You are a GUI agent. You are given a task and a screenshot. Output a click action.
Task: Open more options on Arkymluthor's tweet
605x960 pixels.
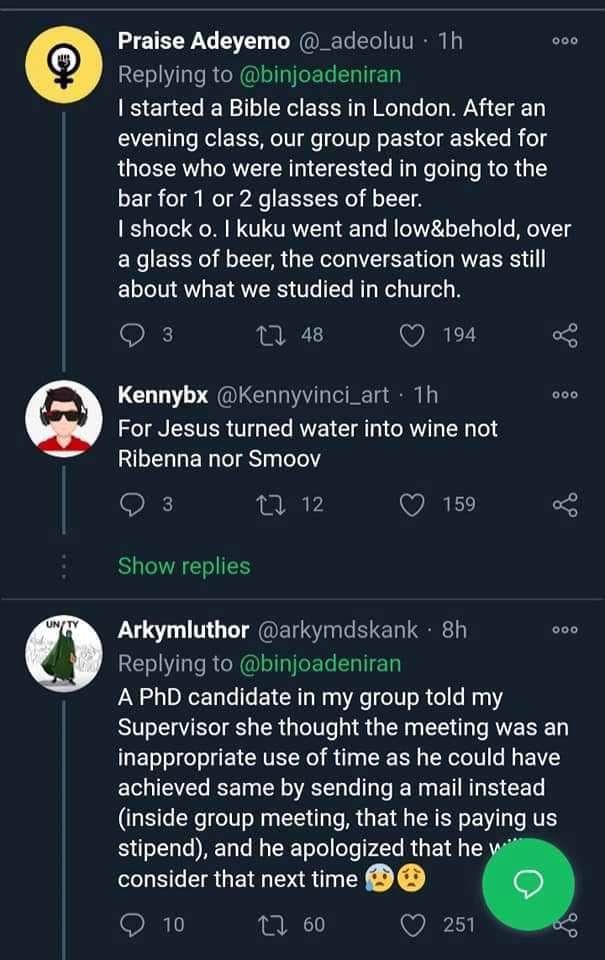pyautogui.click(x=565, y=631)
